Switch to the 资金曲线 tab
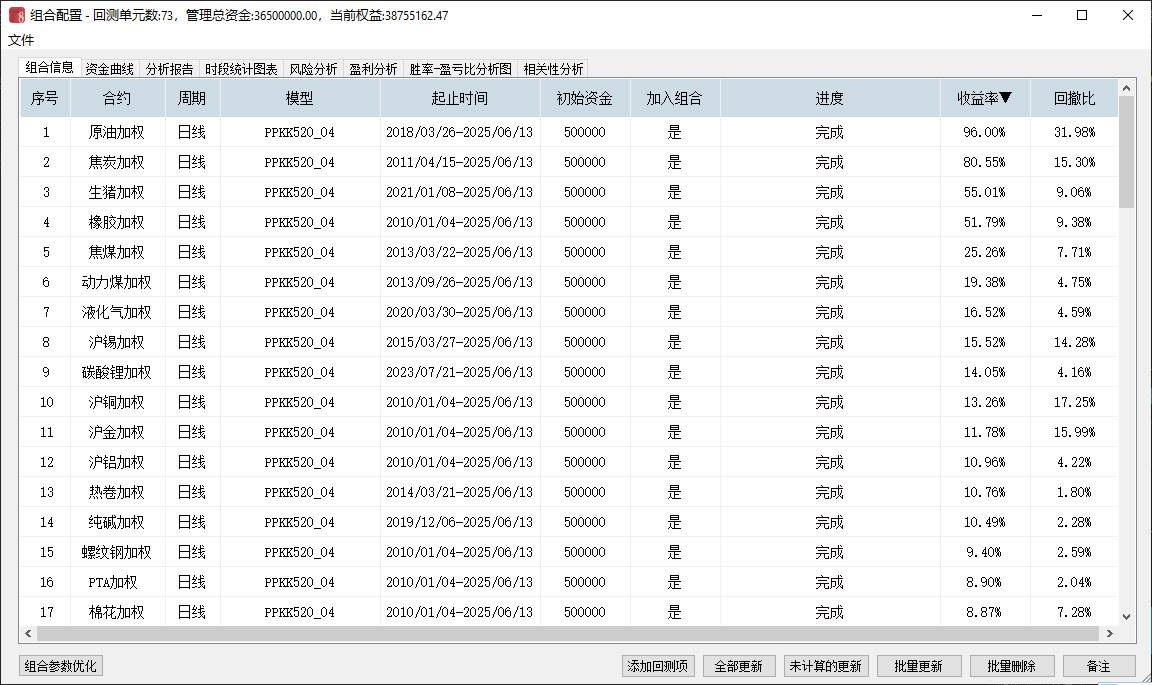Viewport: 1152px width, 685px height. pyautogui.click(x=109, y=69)
